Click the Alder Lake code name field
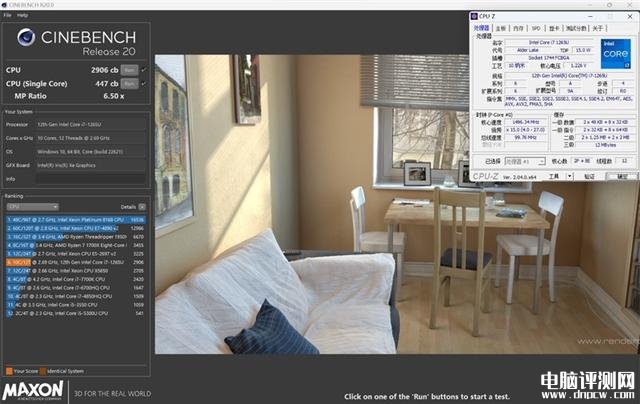The height and width of the screenshot is (404, 640). (x=528, y=50)
